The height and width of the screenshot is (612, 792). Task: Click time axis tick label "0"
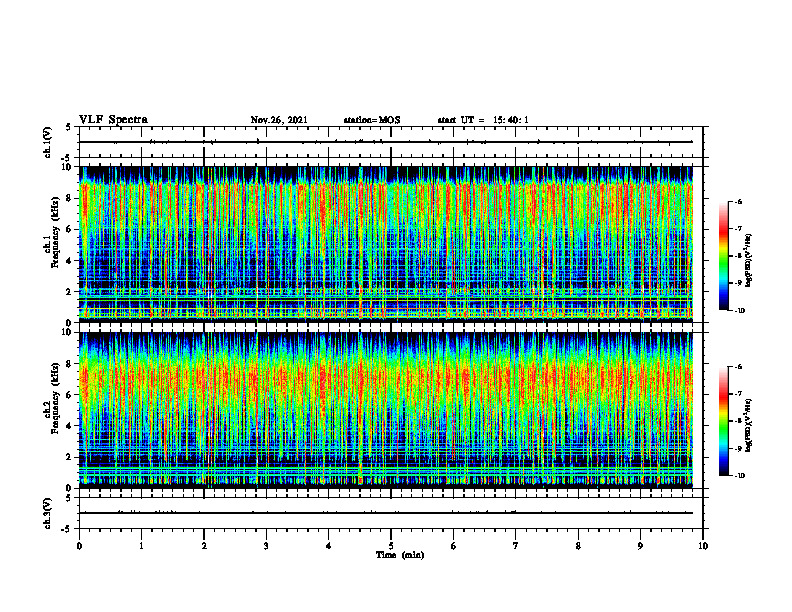click(79, 546)
